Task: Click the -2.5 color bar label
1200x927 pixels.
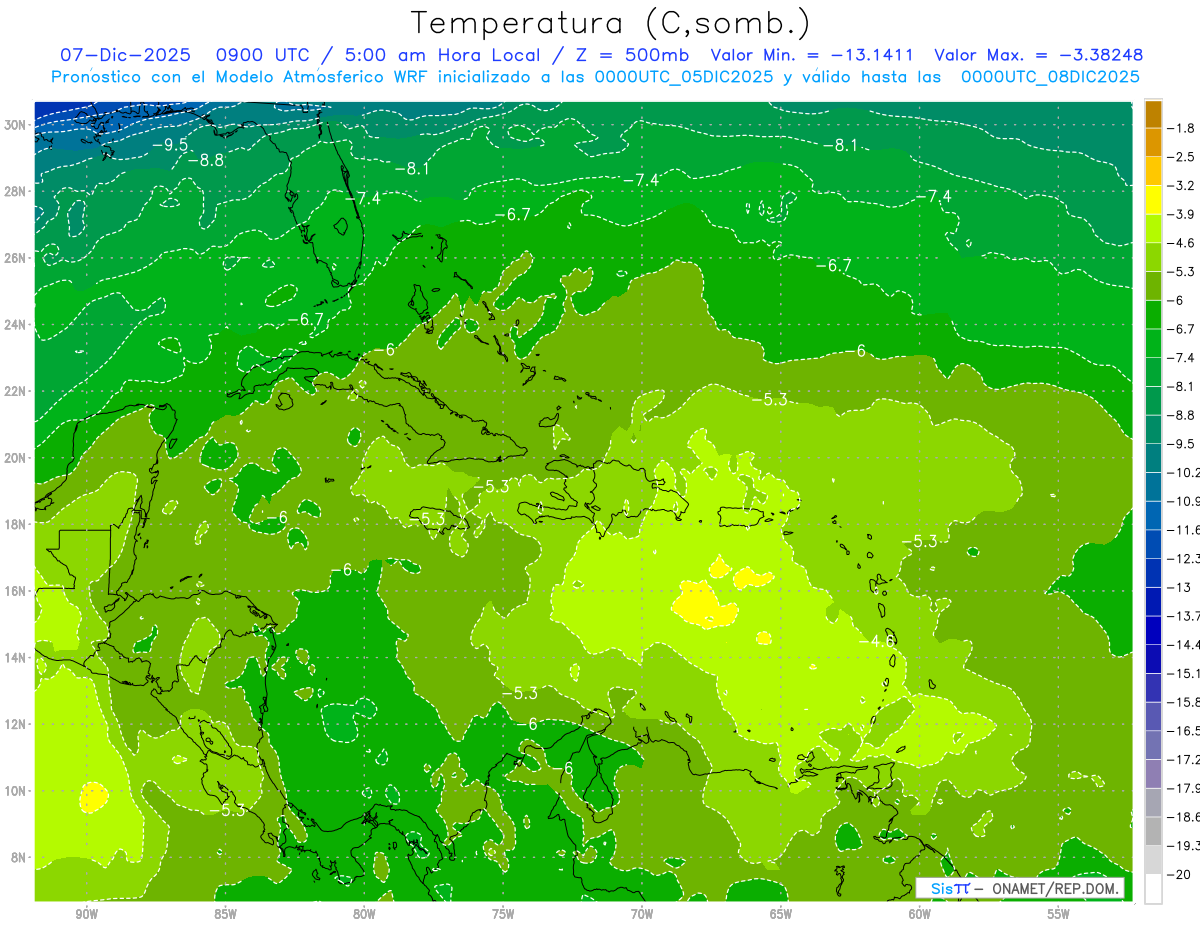Action: coord(1181,157)
